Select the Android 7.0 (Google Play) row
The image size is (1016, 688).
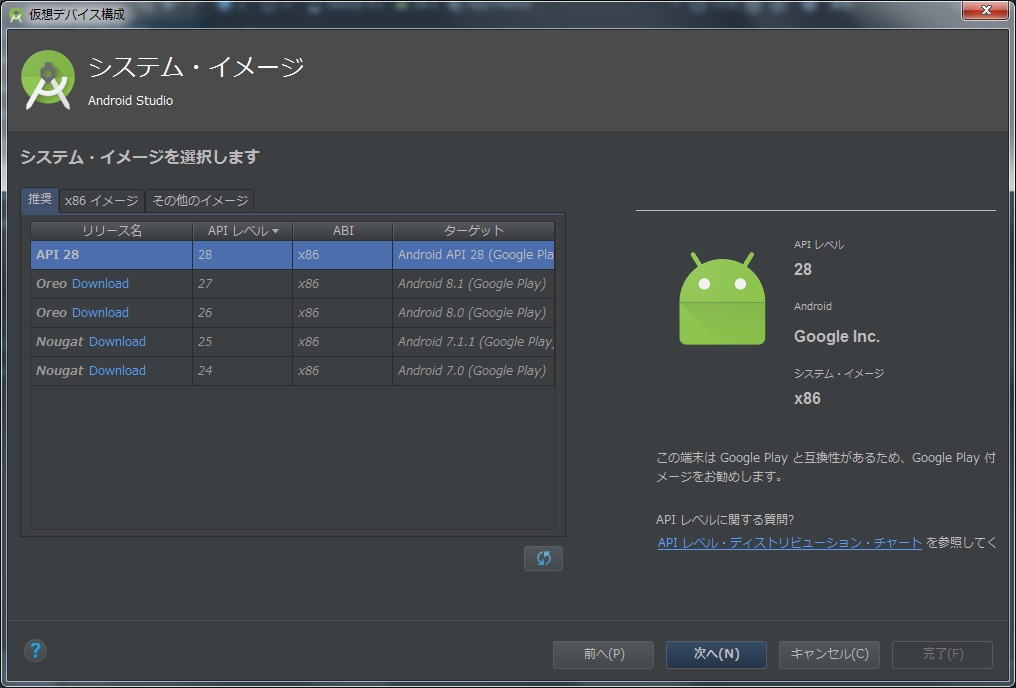[x=293, y=371]
